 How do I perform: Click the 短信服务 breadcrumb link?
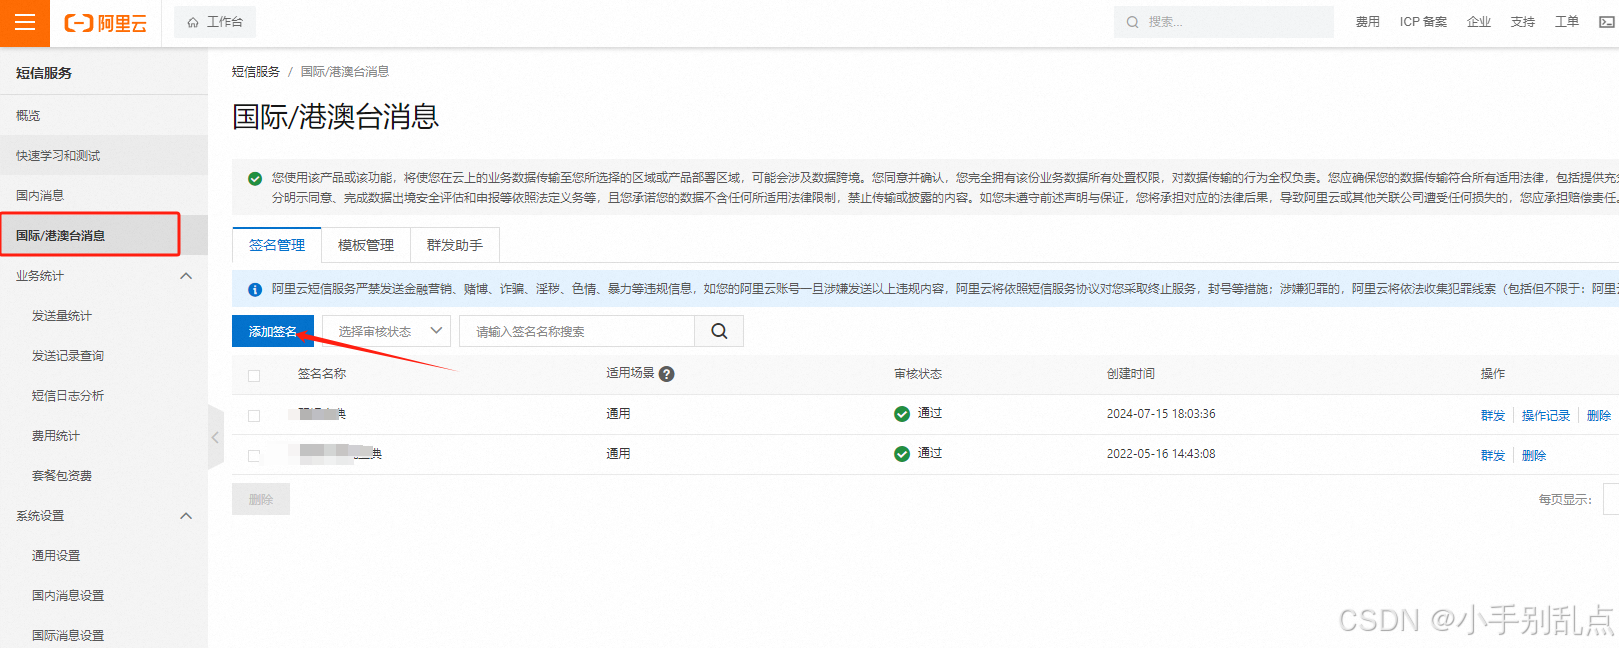[x=256, y=72]
